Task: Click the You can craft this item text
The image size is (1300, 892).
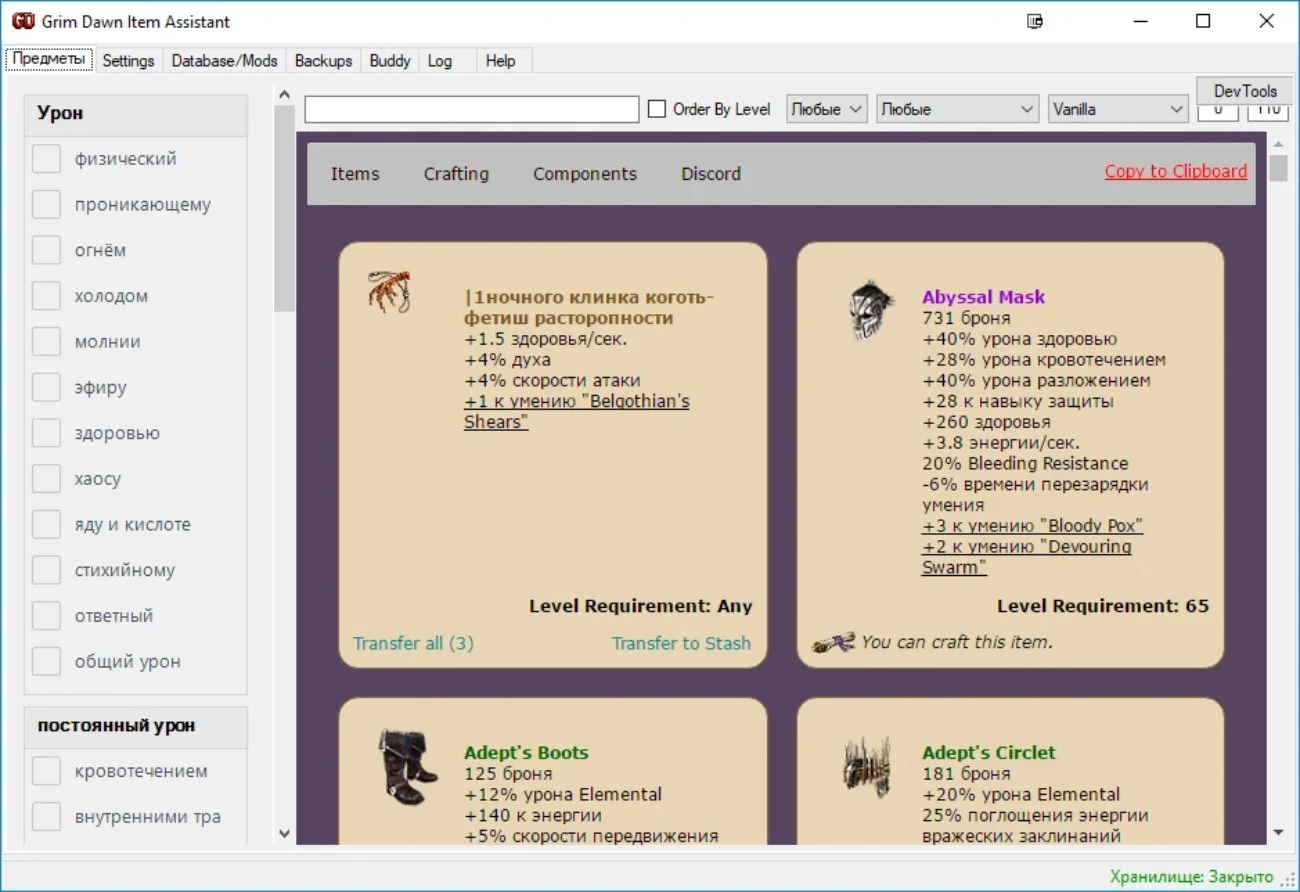Action: tap(957, 642)
